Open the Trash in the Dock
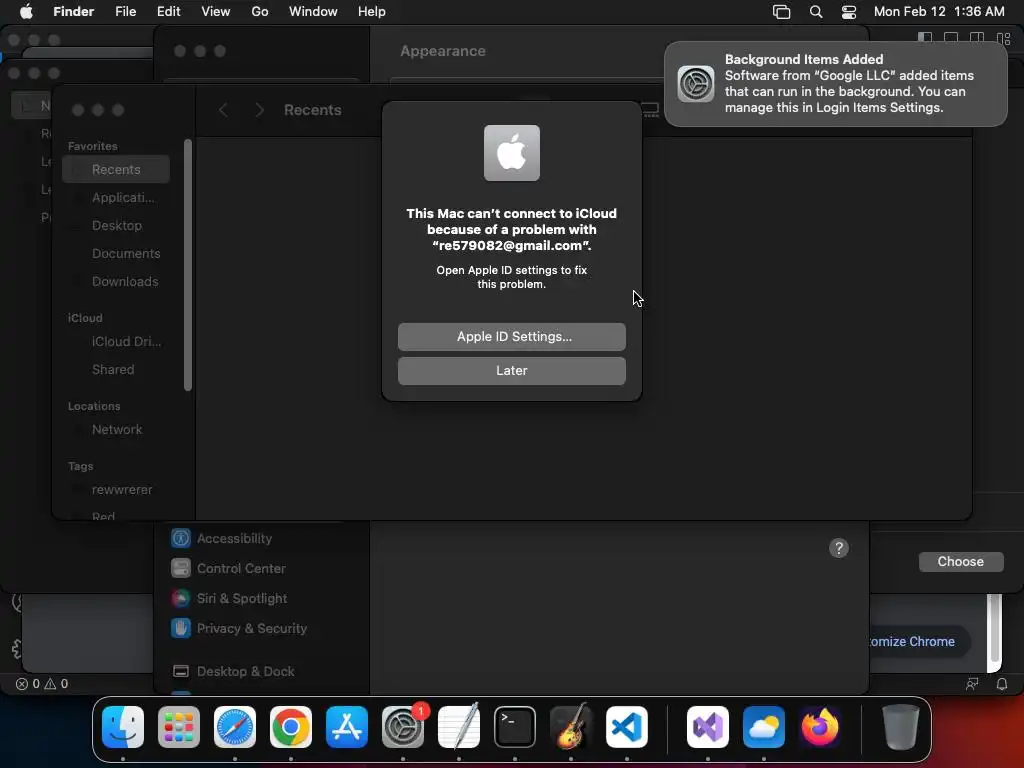The image size is (1024, 768). pyautogui.click(x=901, y=727)
